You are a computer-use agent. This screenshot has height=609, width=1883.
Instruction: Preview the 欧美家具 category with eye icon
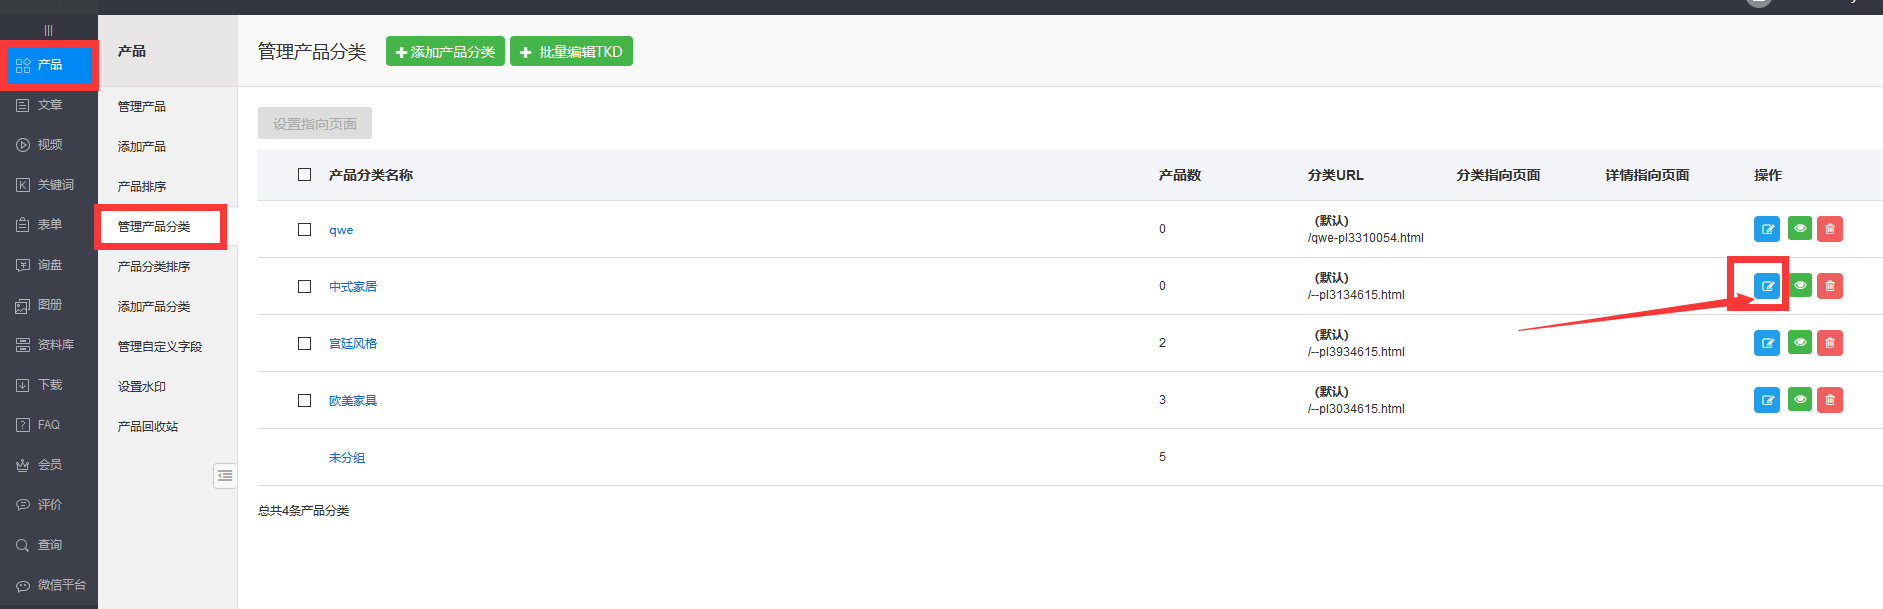point(1799,400)
